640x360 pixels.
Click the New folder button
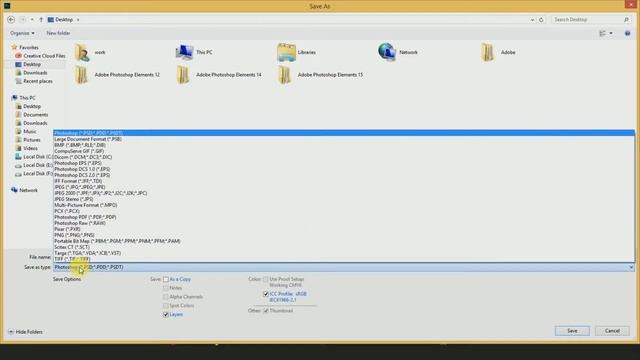click(x=58, y=33)
